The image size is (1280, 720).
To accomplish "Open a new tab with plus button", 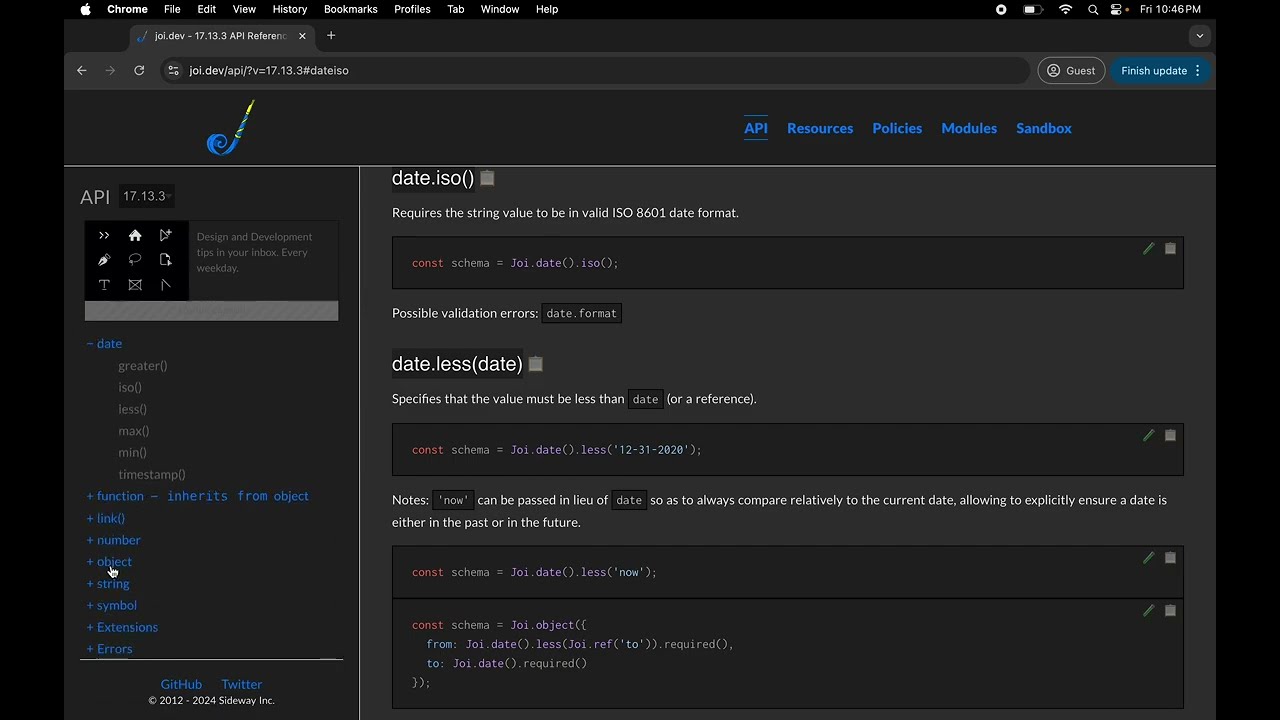I will (x=331, y=36).
